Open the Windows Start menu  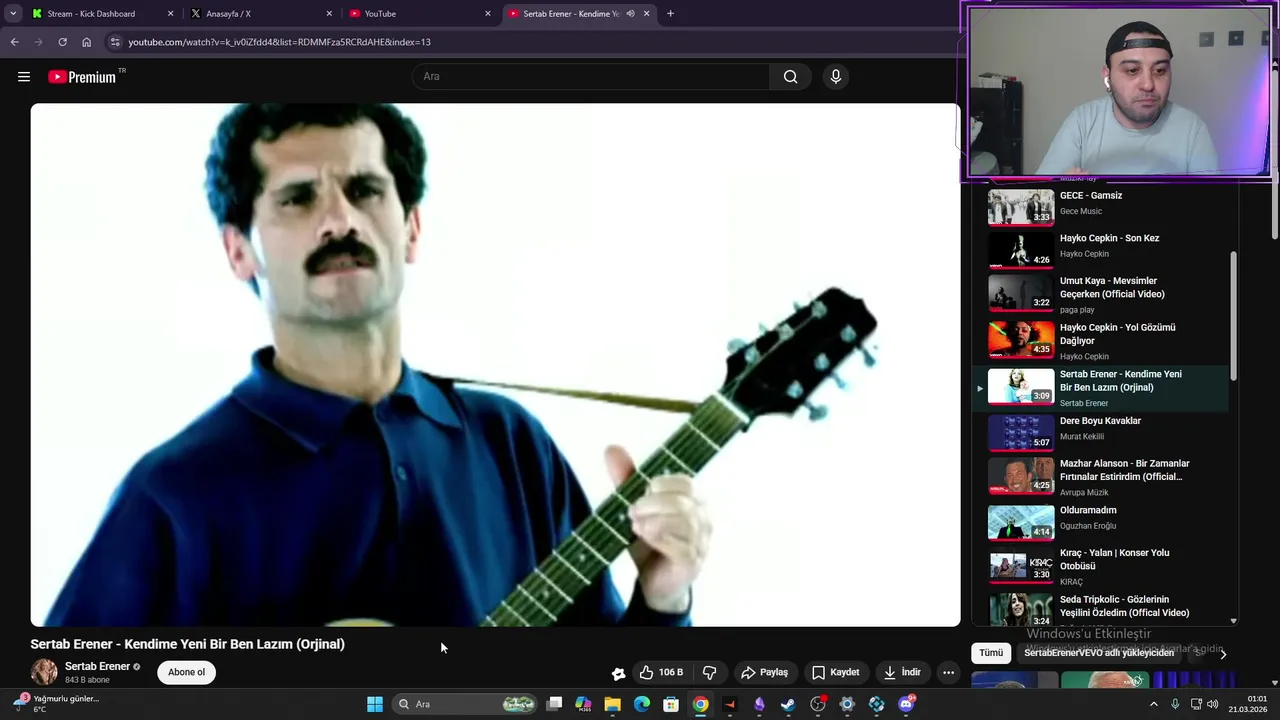click(375, 704)
